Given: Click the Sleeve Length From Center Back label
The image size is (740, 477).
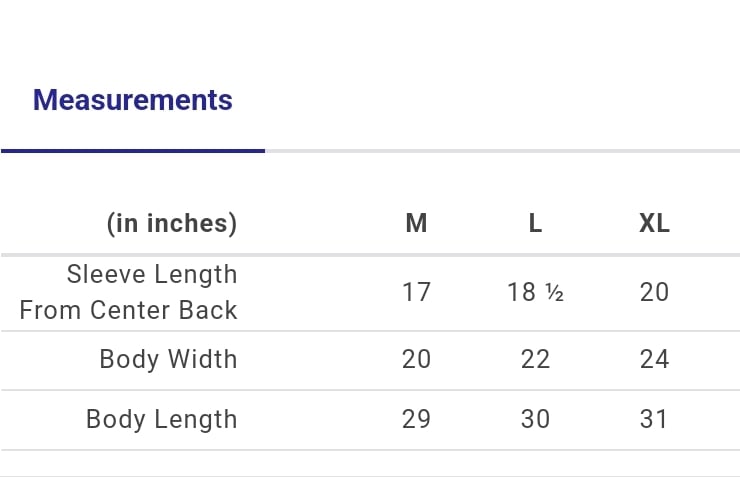Looking at the screenshot, I should [128, 292].
